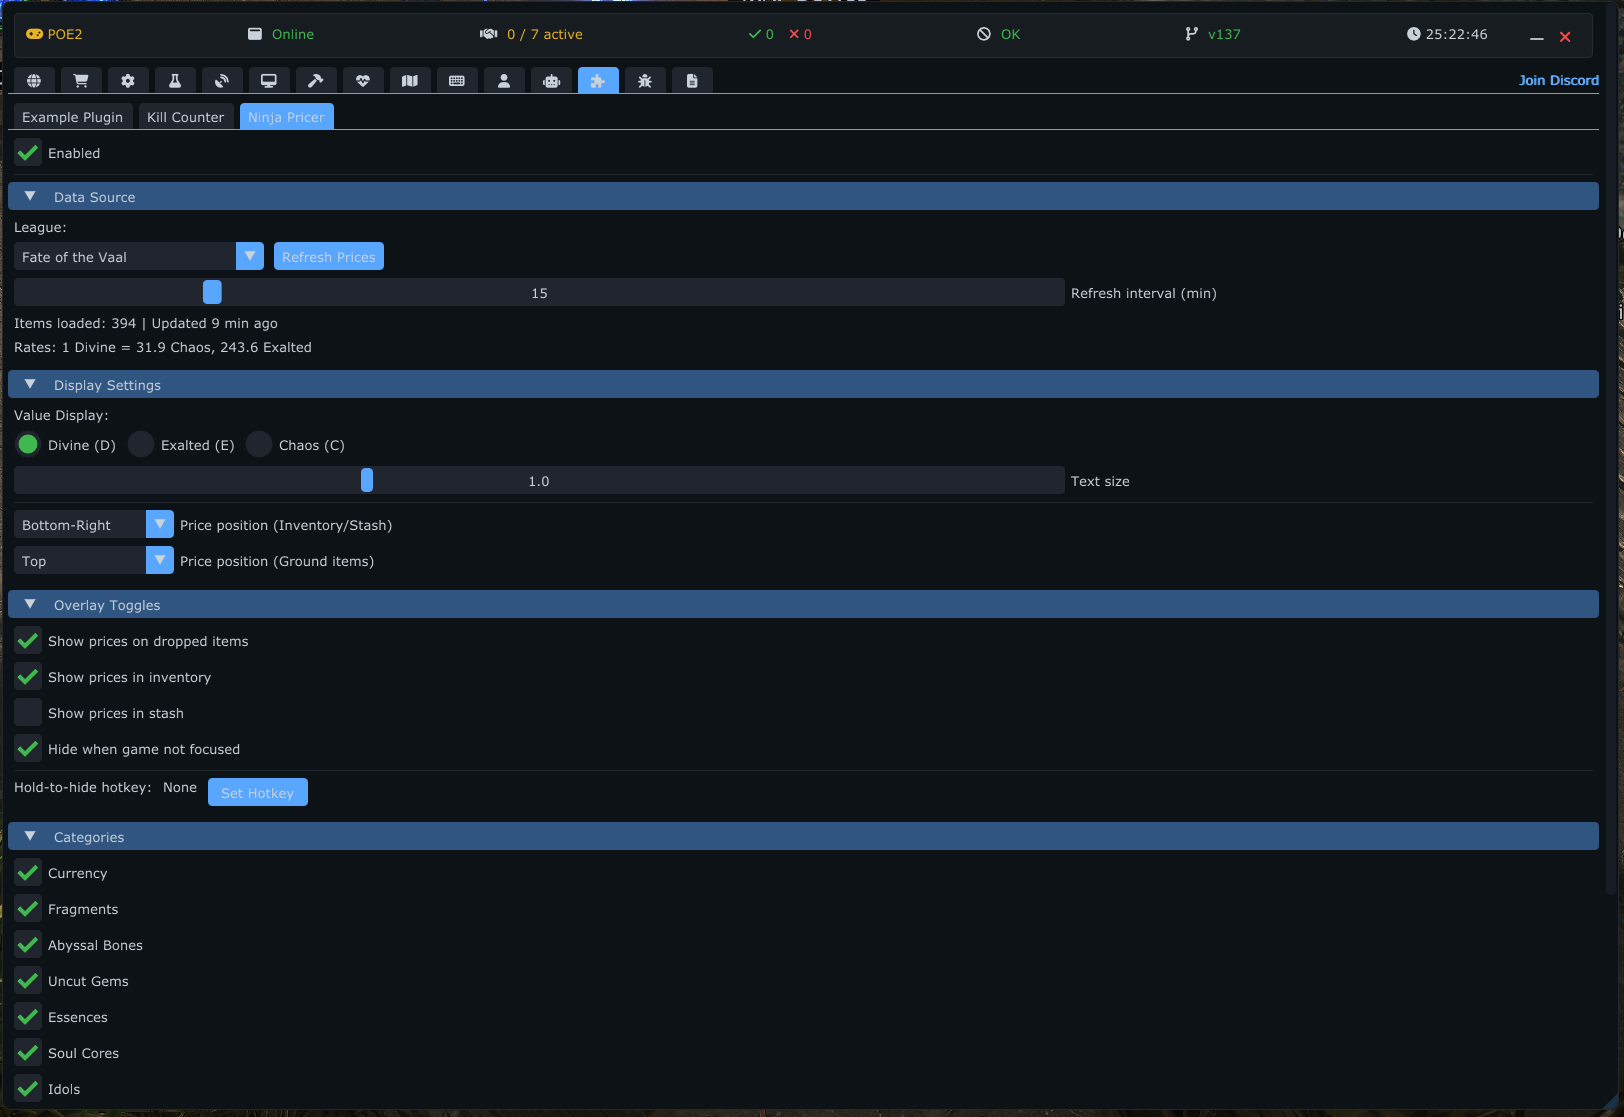1624x1117 pixels.
Task: Toggle Hide when game not focused
Action: [x=28, y=749]
